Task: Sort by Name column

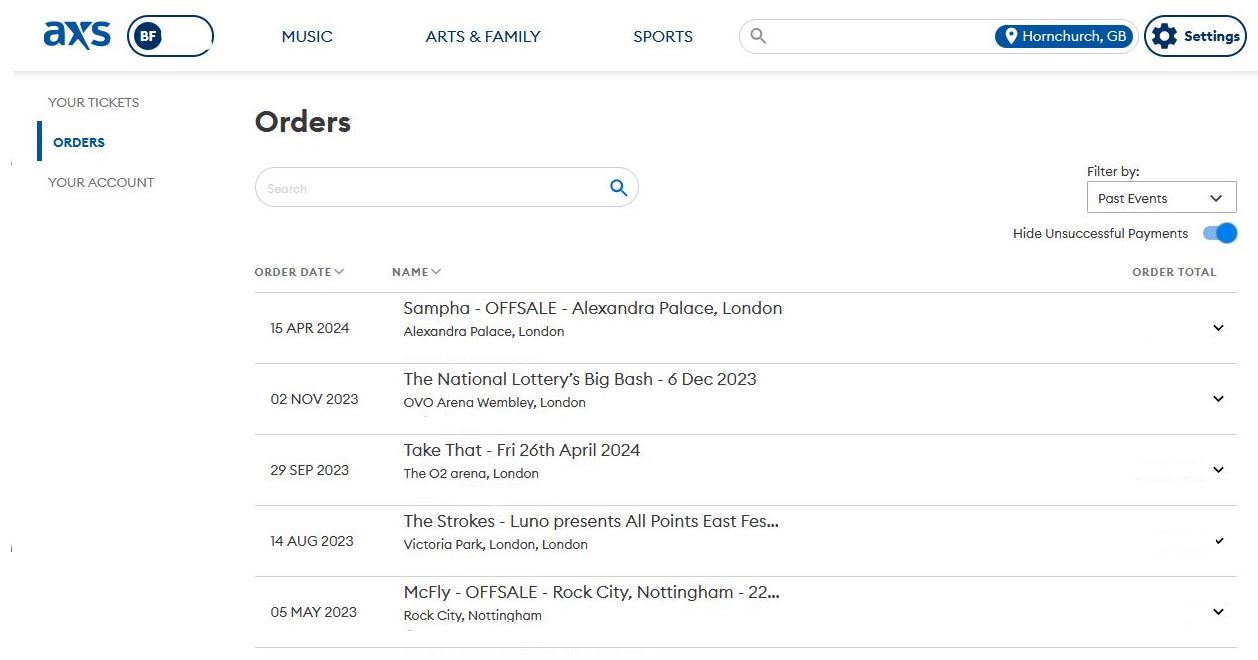Action: click(416, 272)
